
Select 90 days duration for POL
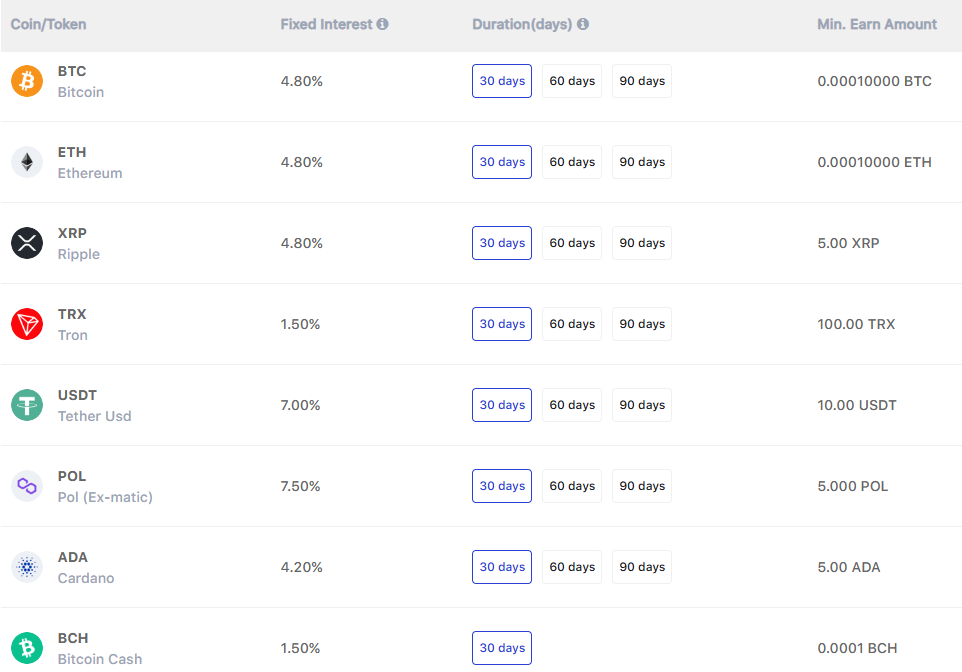641,486
